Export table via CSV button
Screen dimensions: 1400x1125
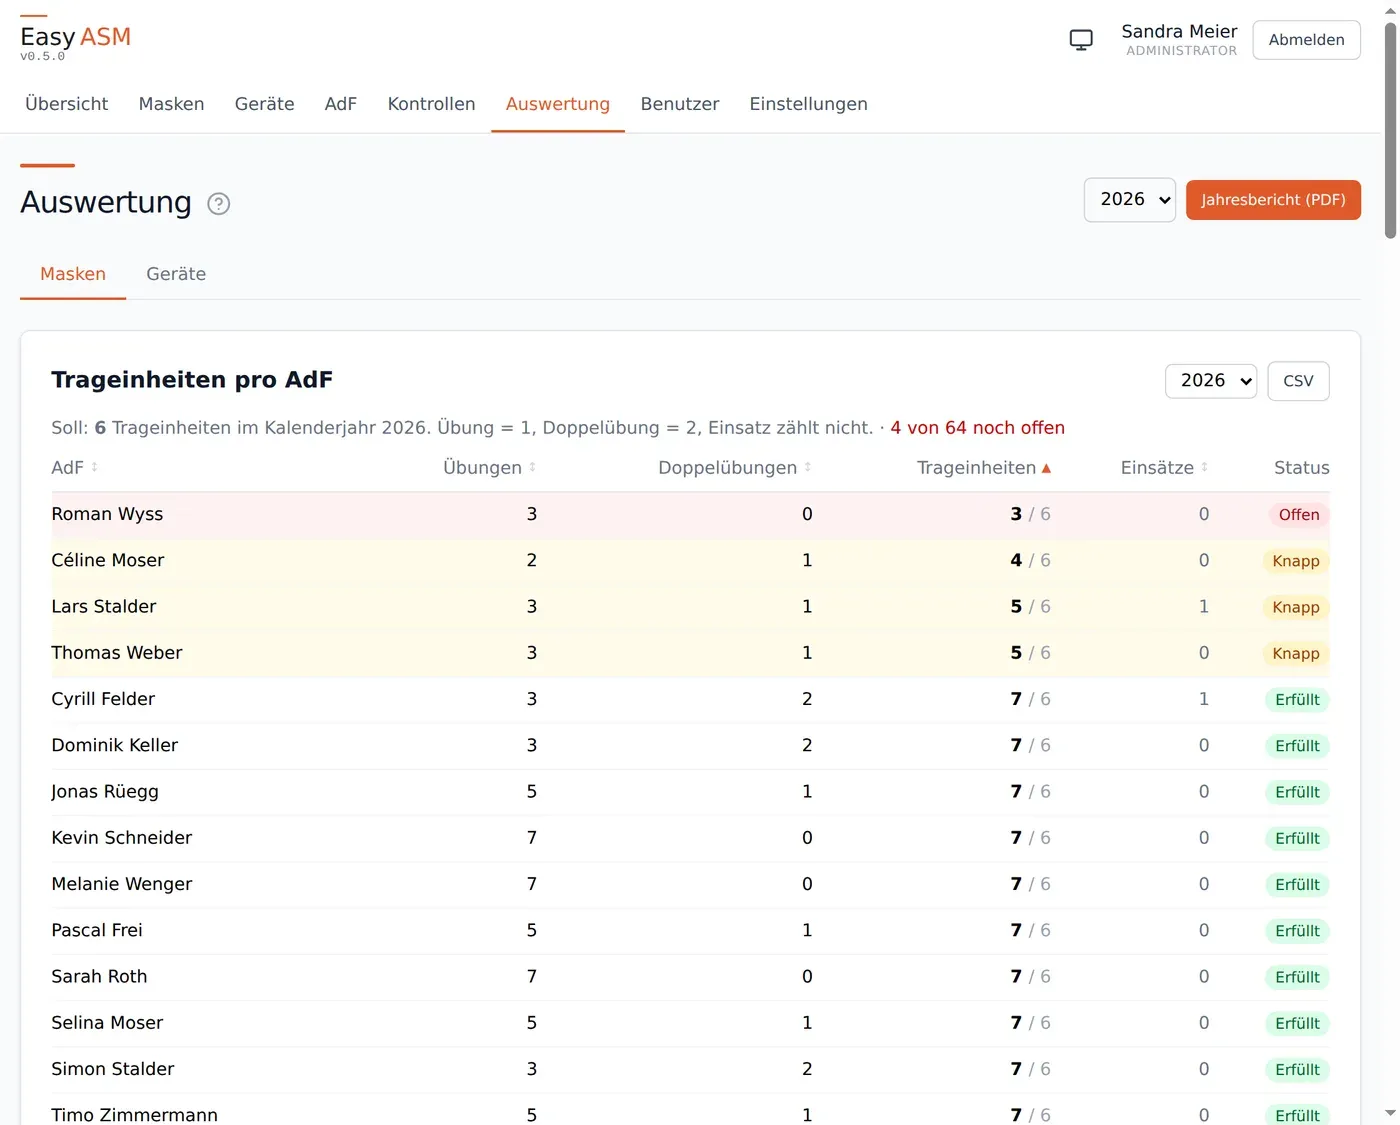pos(1298,381)
